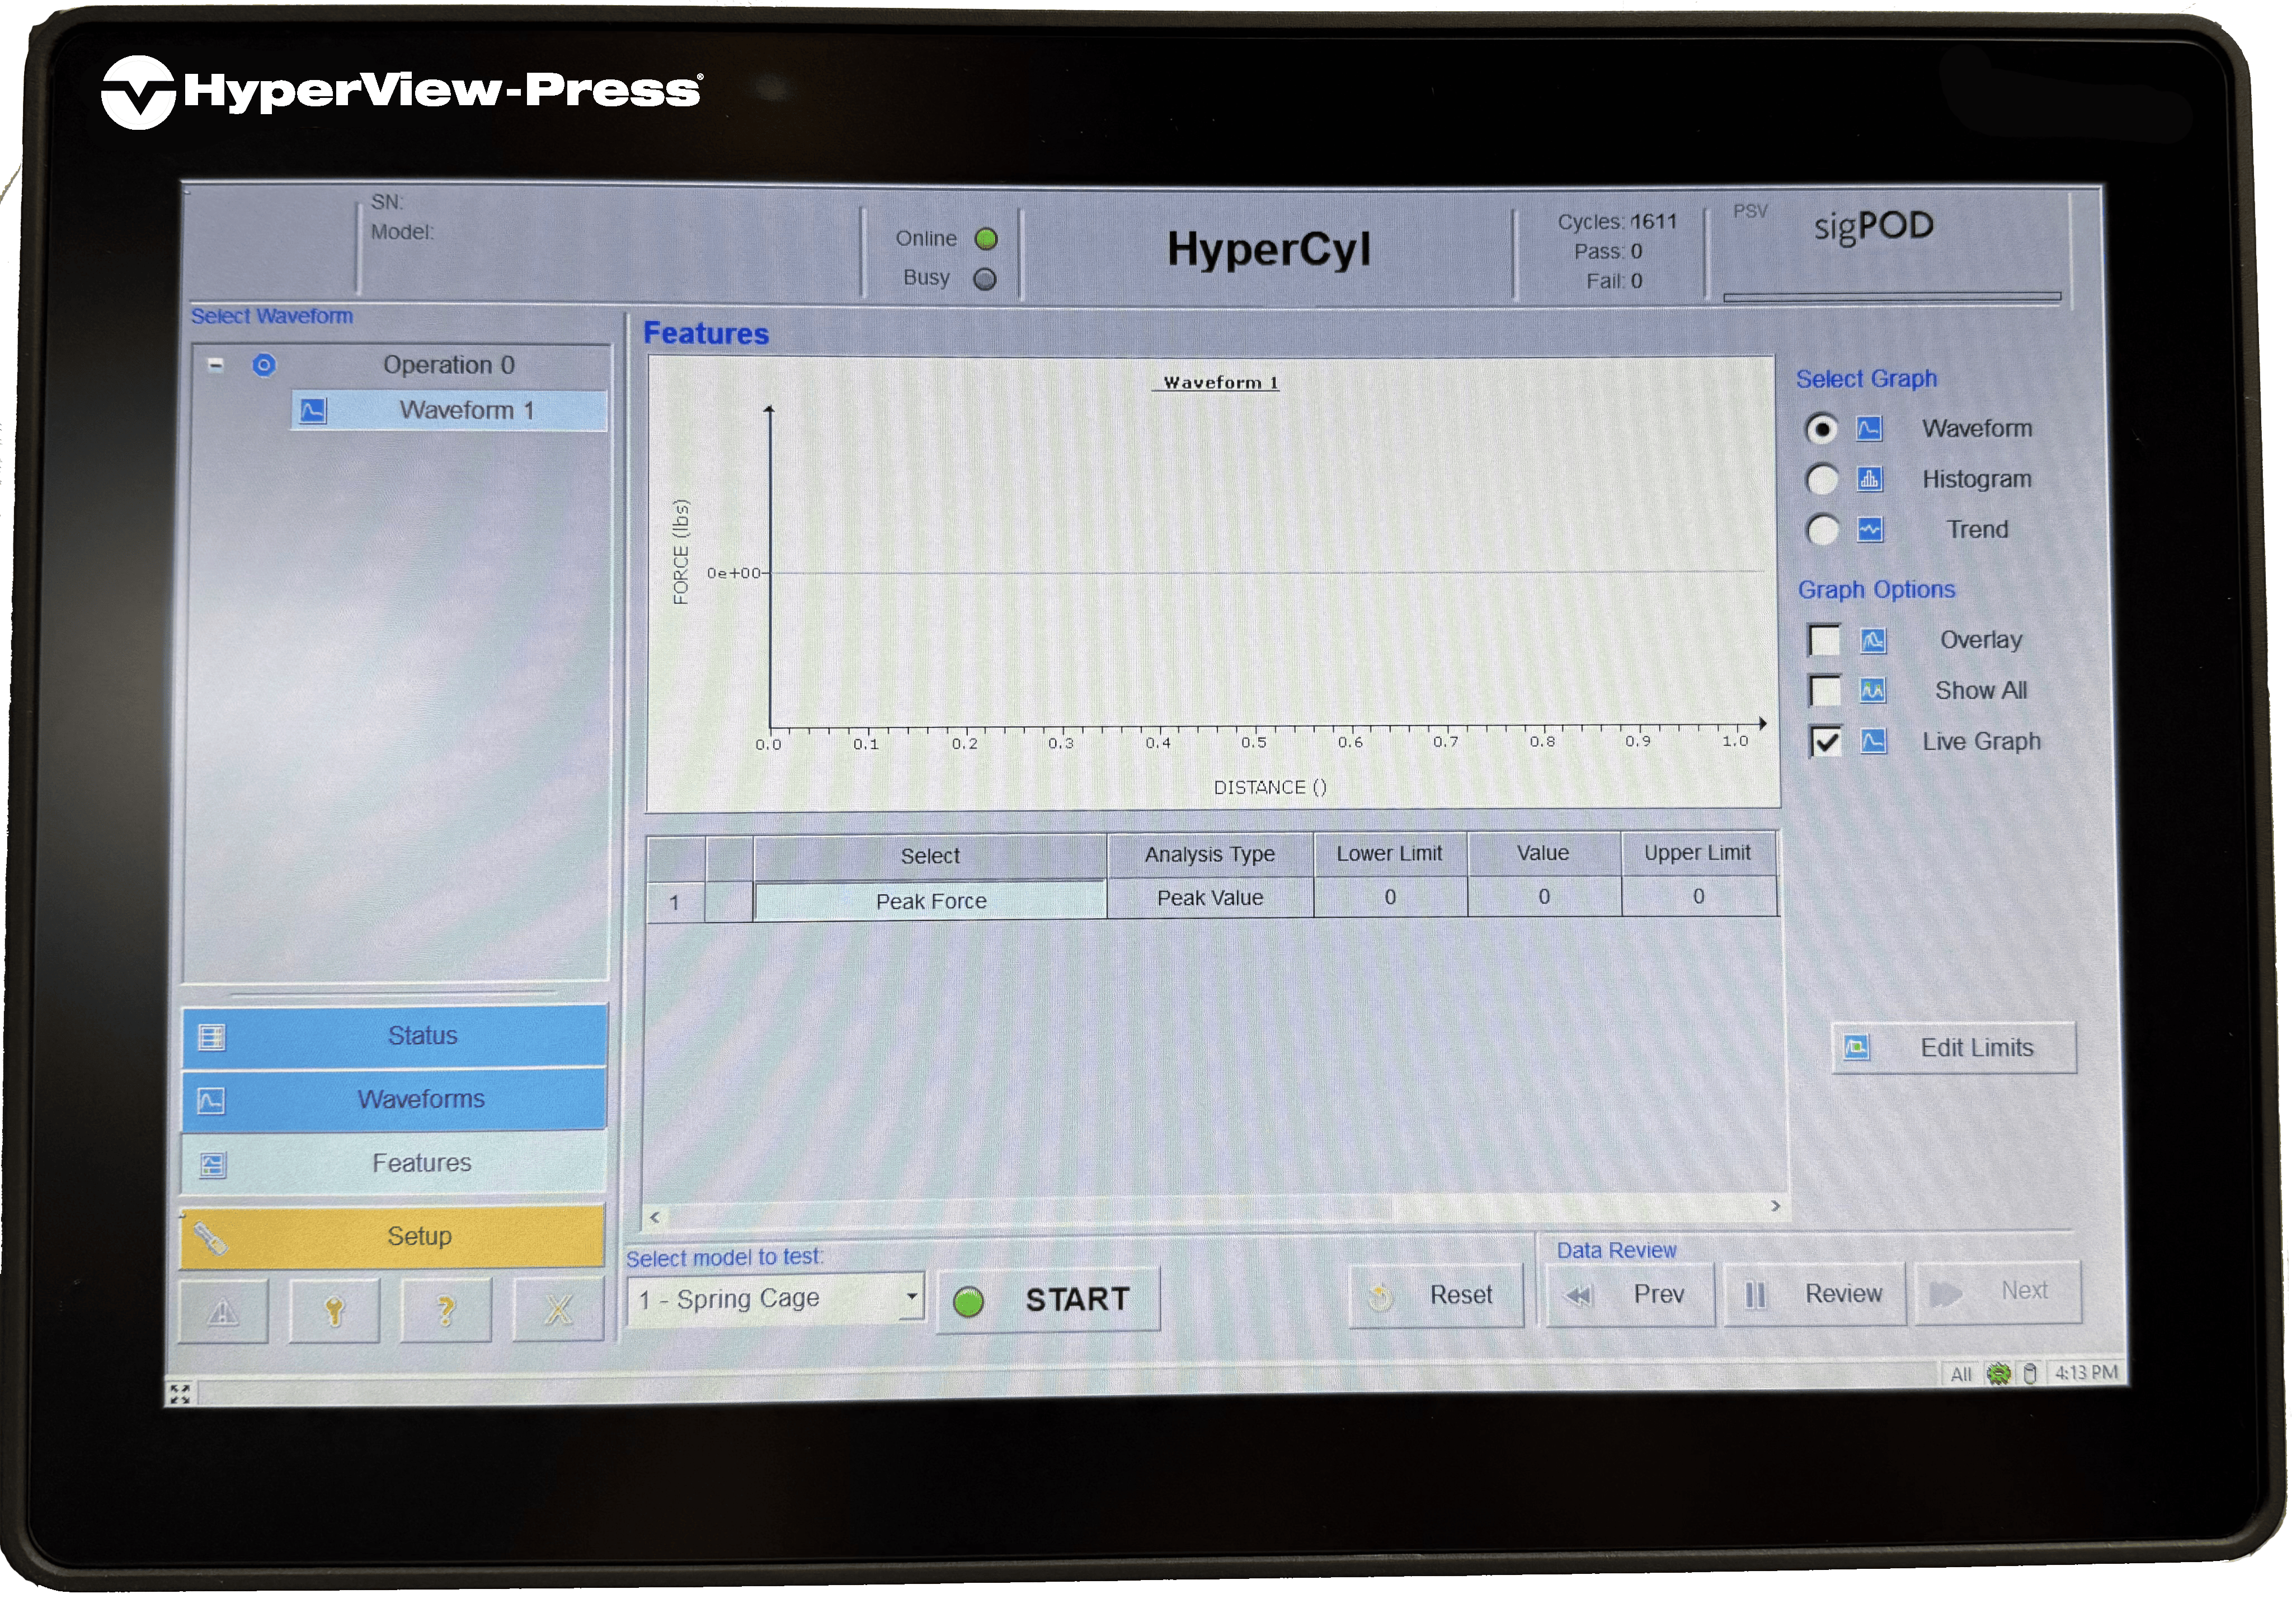Click the Lower Limit column header

1390,854
